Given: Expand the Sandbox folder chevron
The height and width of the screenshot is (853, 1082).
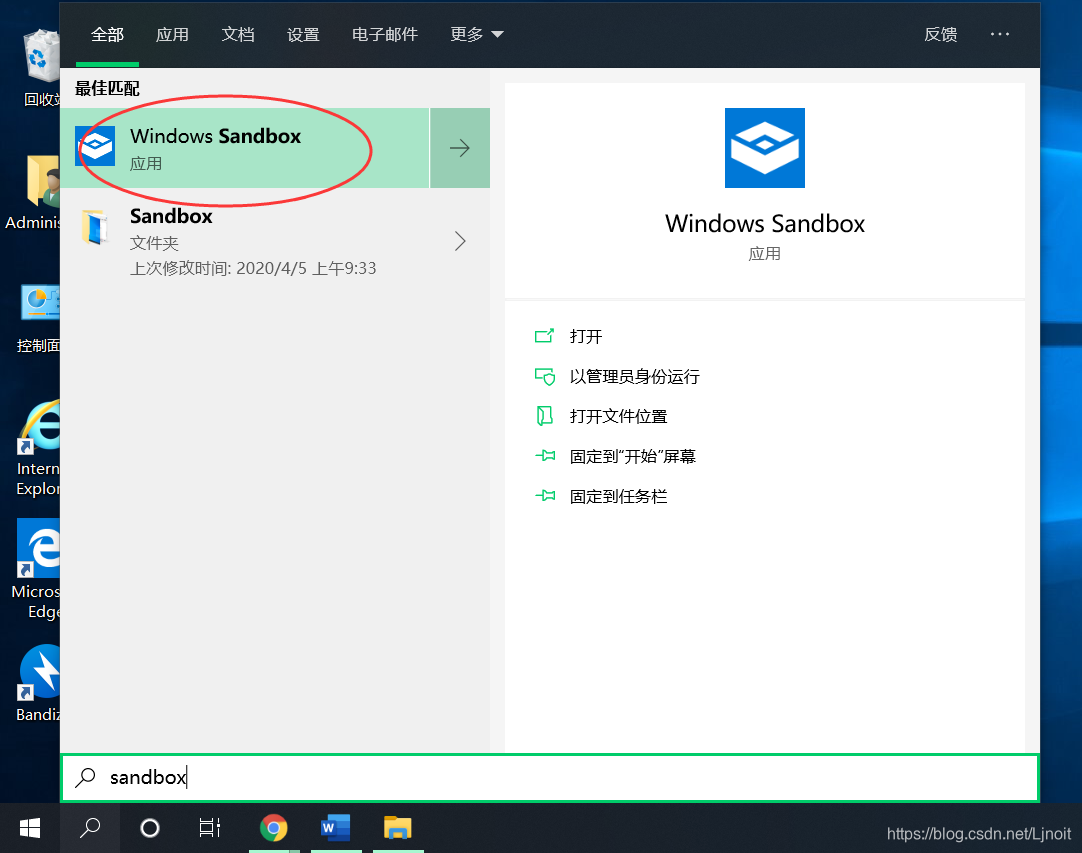Looking at the screenshot, I should click(460, 241).
